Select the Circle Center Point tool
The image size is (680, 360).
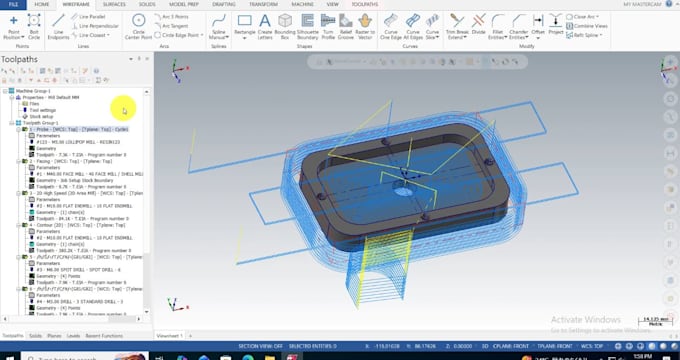pyautogui.click(x=138, y=26)
